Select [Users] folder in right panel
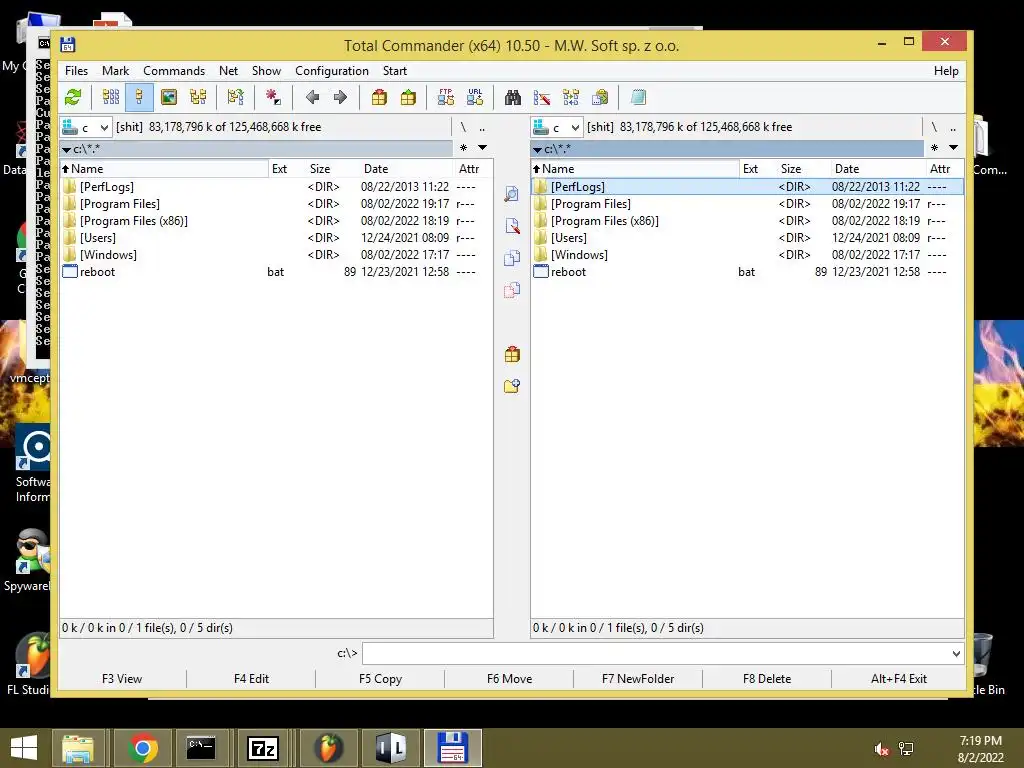 pos(568,238)
